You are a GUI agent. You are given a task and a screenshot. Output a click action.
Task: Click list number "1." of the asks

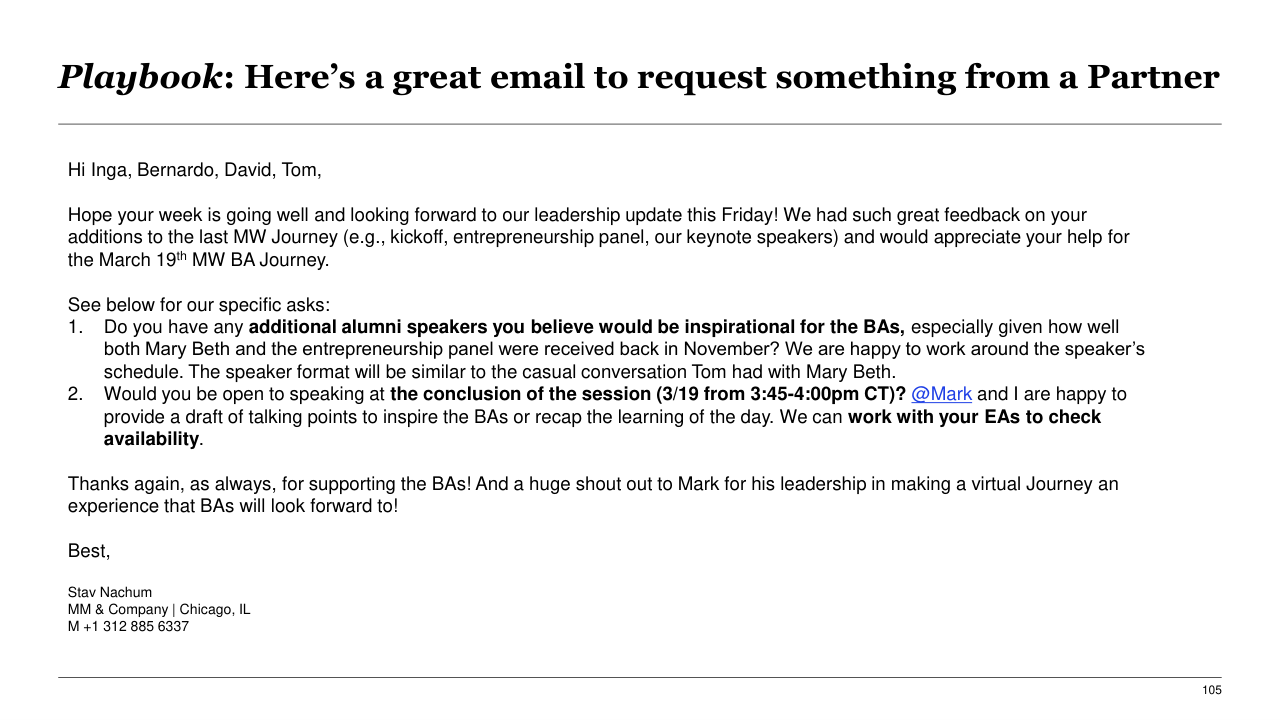tap(76, 327)
